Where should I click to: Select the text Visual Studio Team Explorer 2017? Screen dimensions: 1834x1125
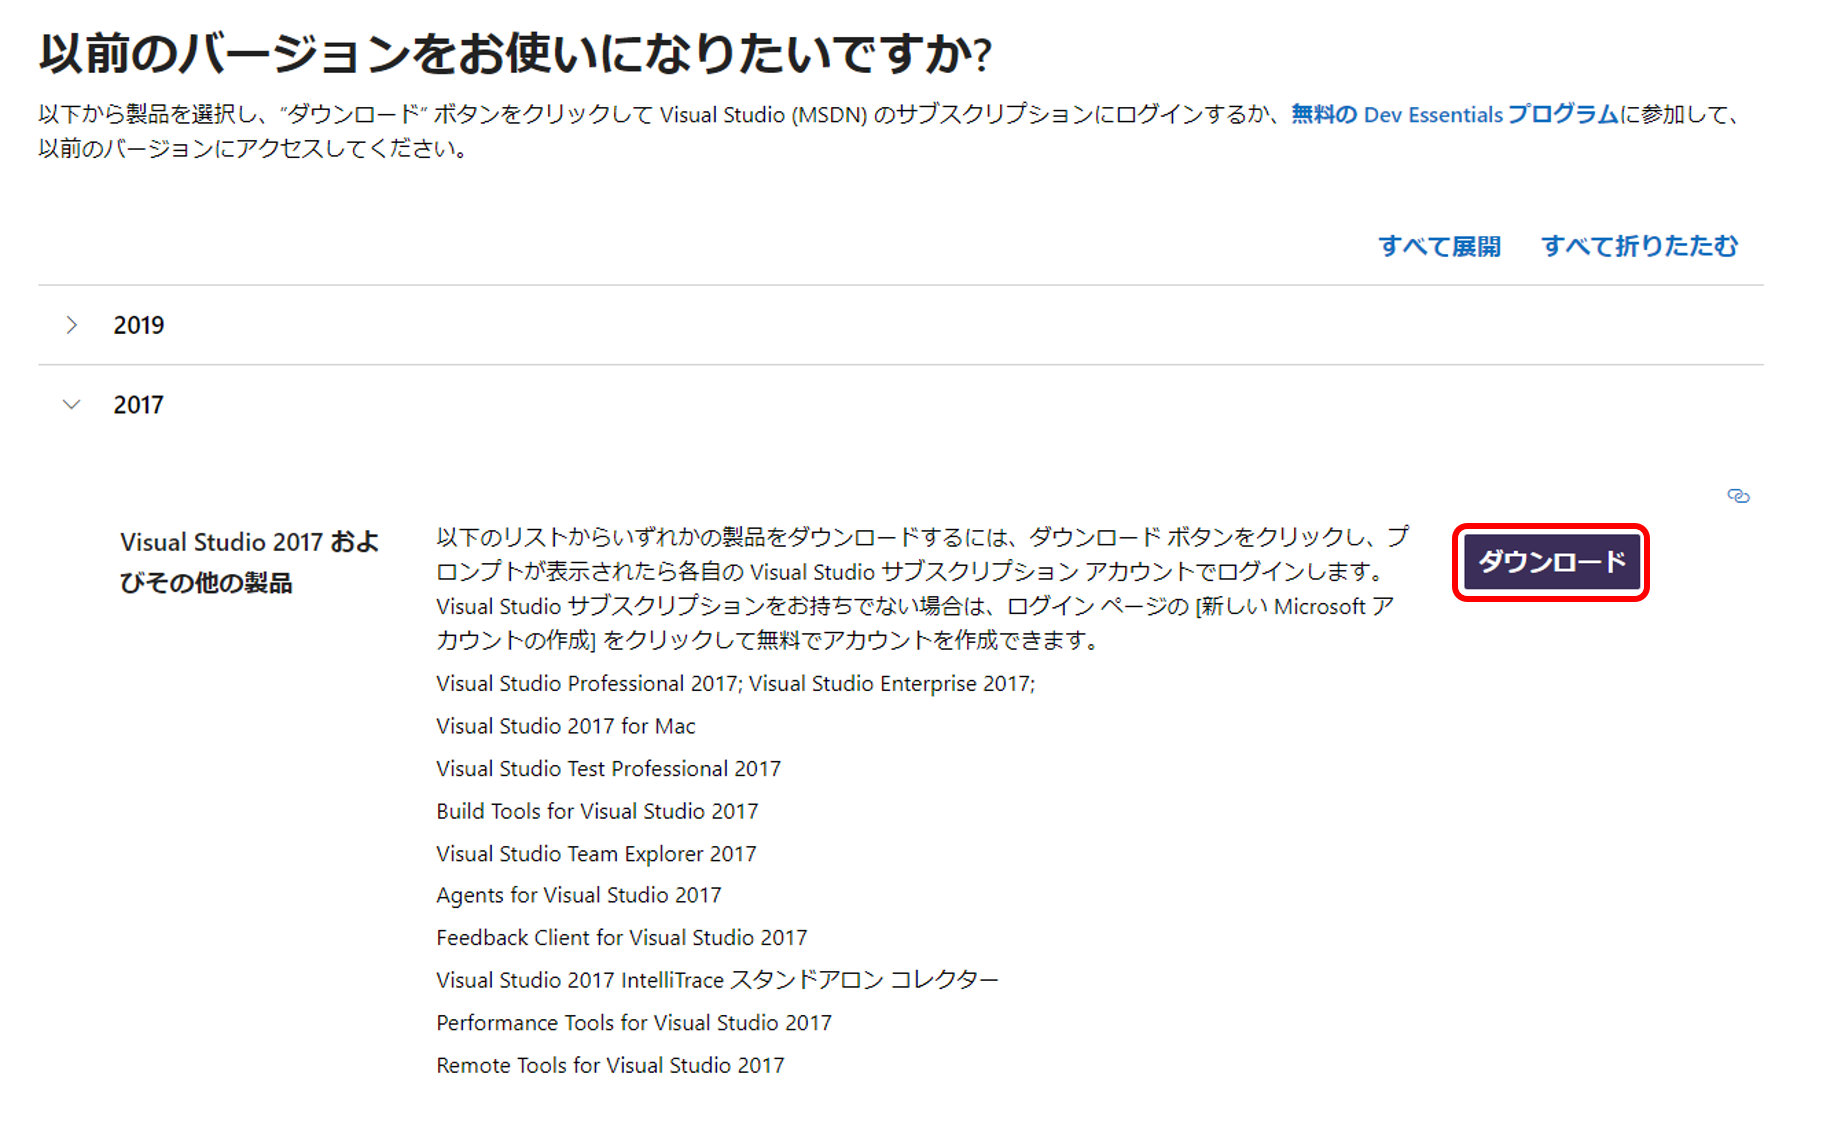tap(596, 854)
